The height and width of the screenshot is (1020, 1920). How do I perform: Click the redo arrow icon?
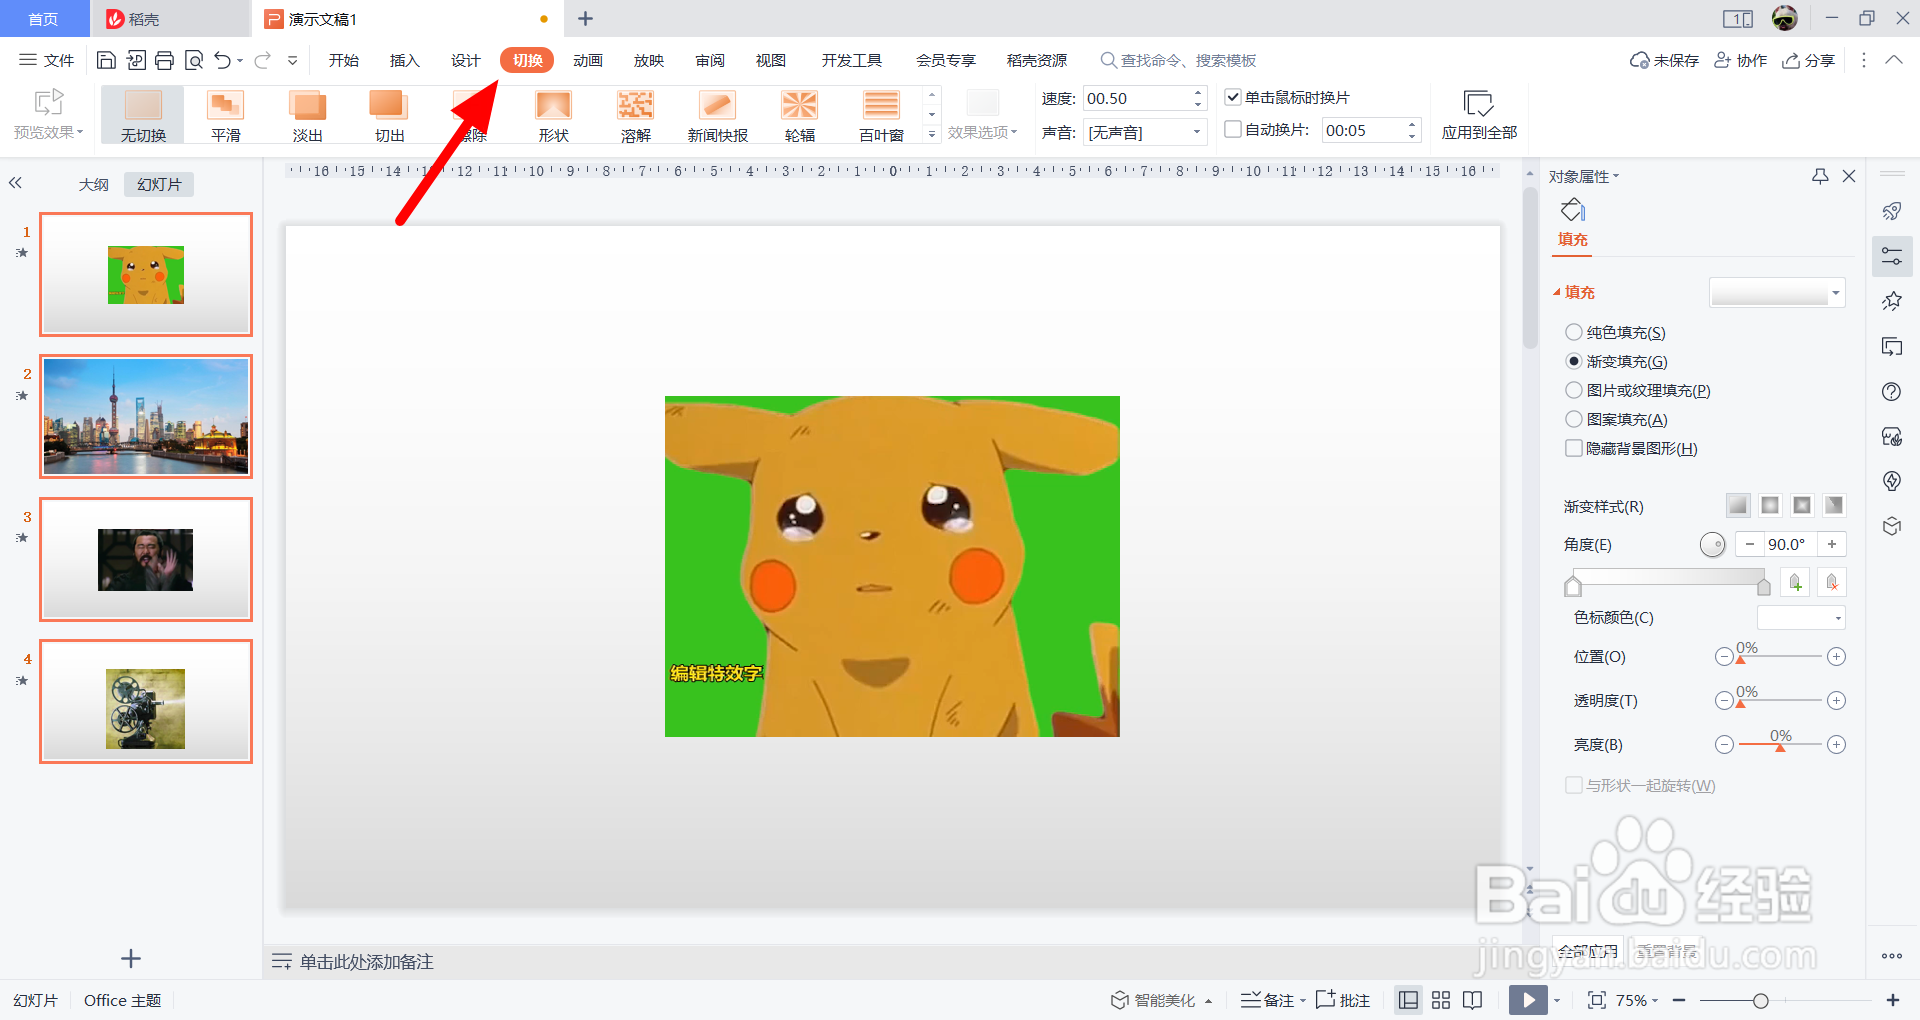coord(262,60)
